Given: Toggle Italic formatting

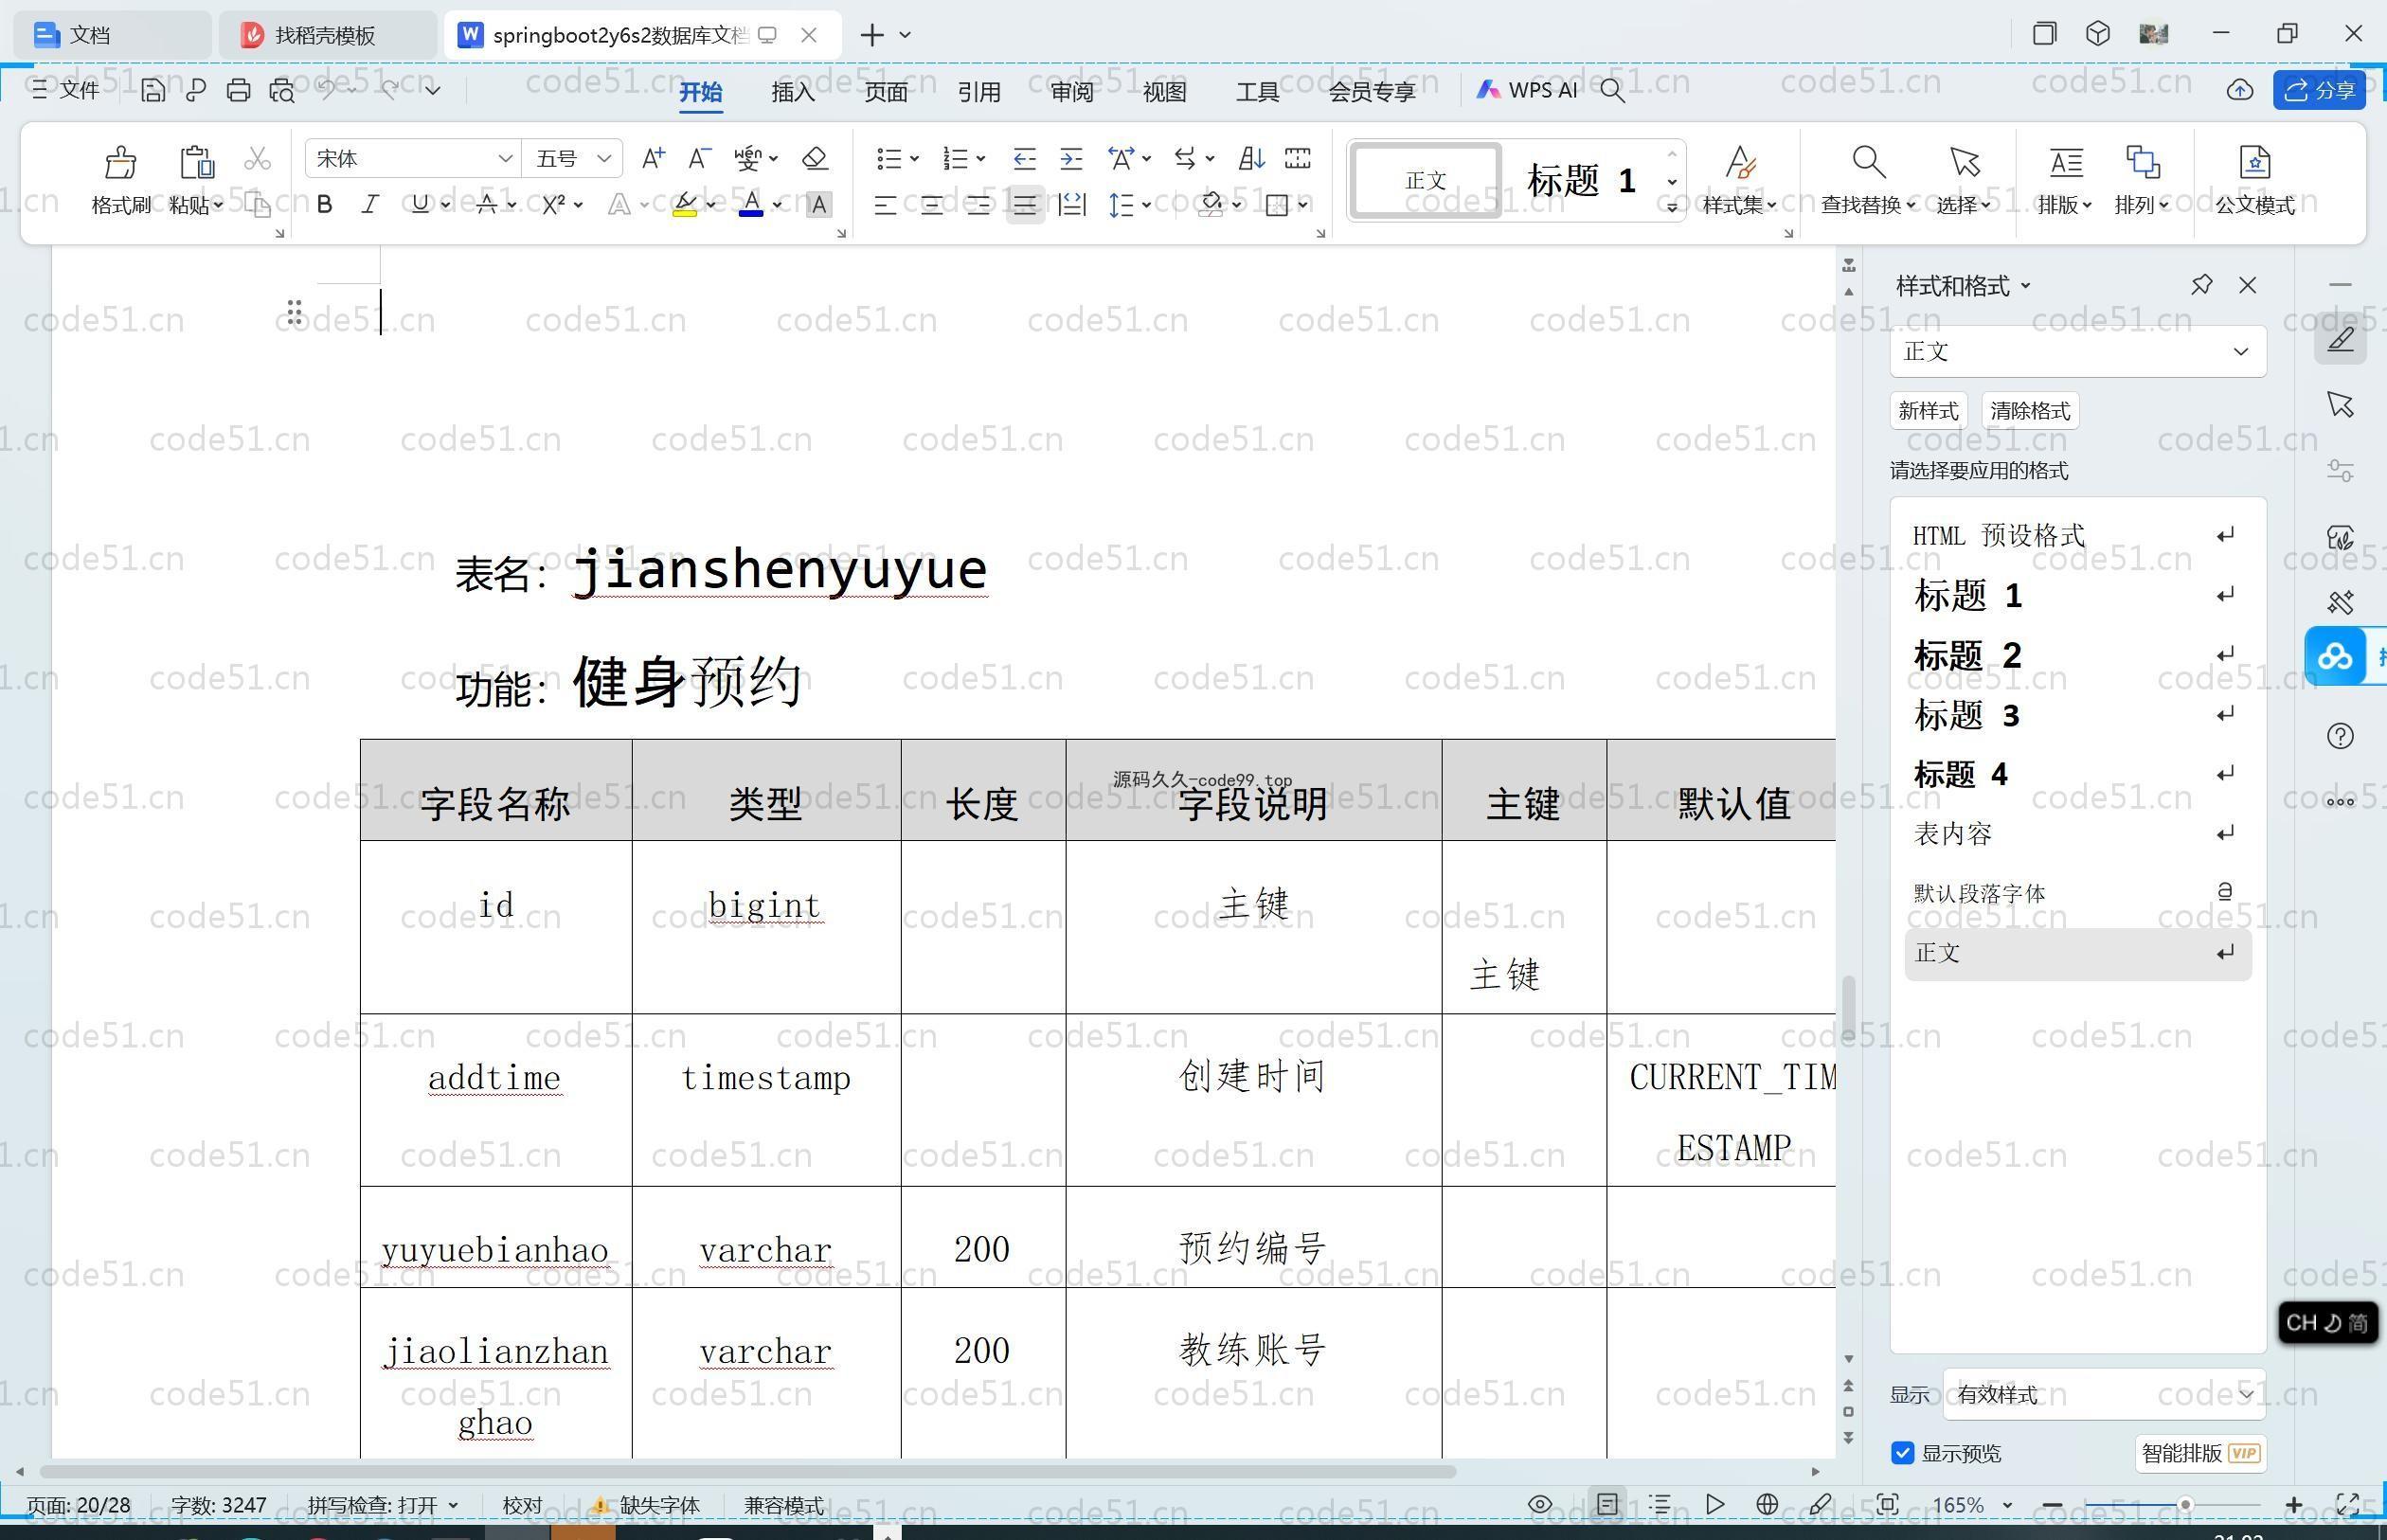Looking at the screenshot, I should pos(370,205).
